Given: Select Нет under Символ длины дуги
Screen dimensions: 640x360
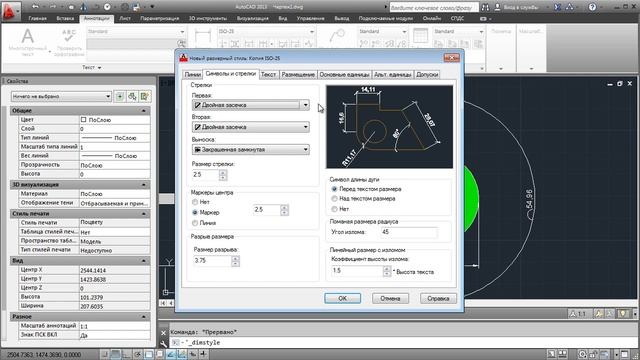Looking at the screenshot, I should click(334, 209).
